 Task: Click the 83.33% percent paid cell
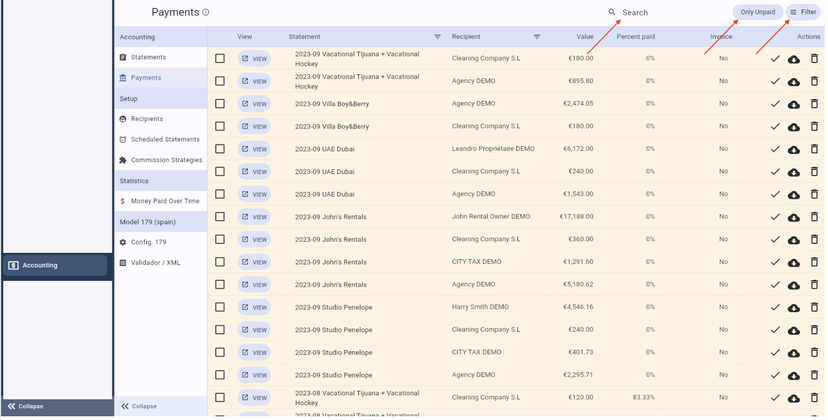(644, 397)
